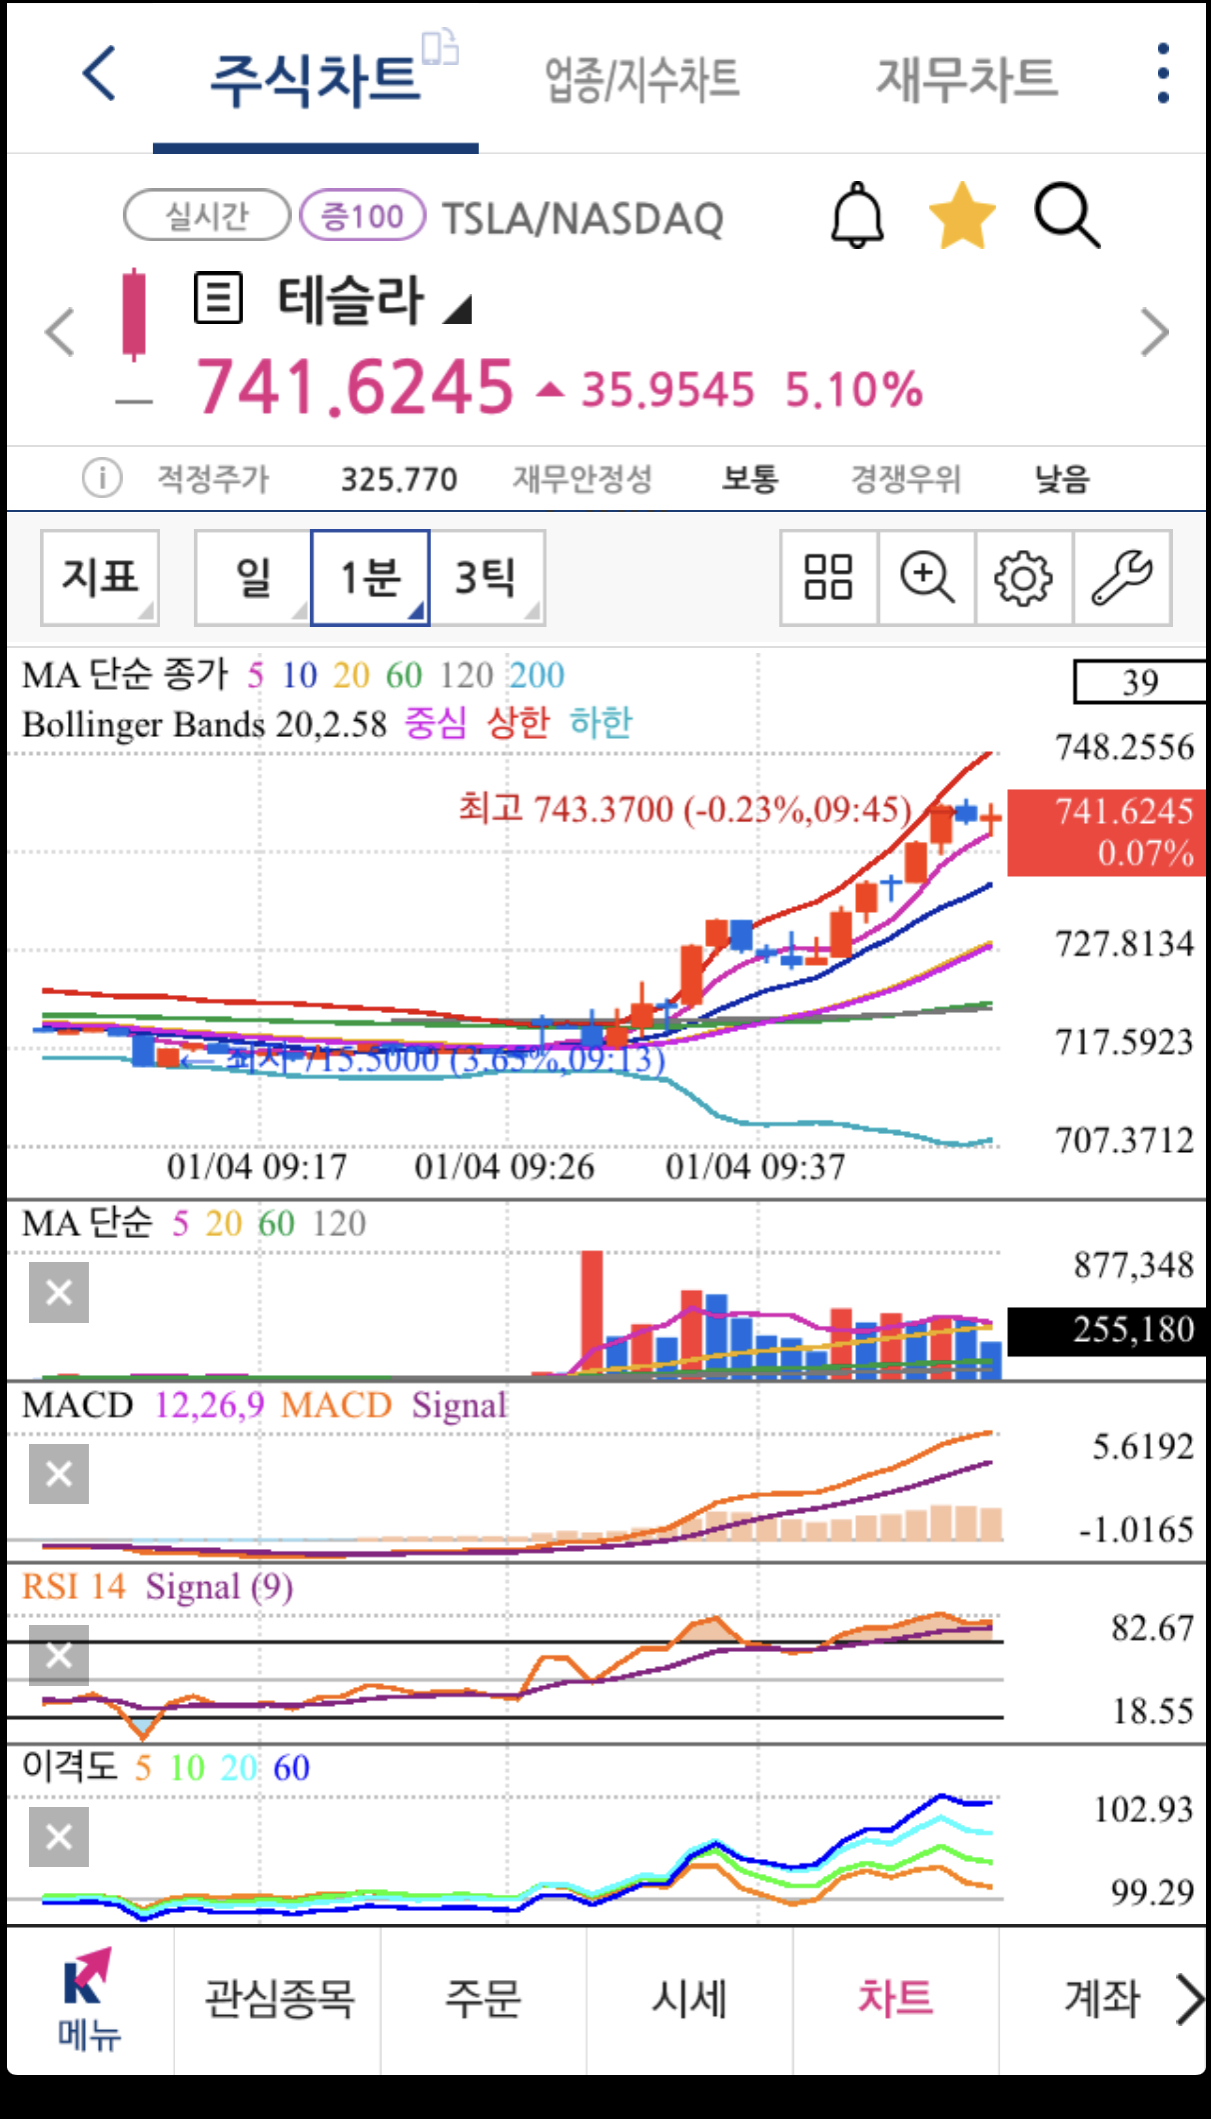This screenshot has width=1211, height=2119.
Task: Switch to the 재무차트 tab
Action: 966,80
